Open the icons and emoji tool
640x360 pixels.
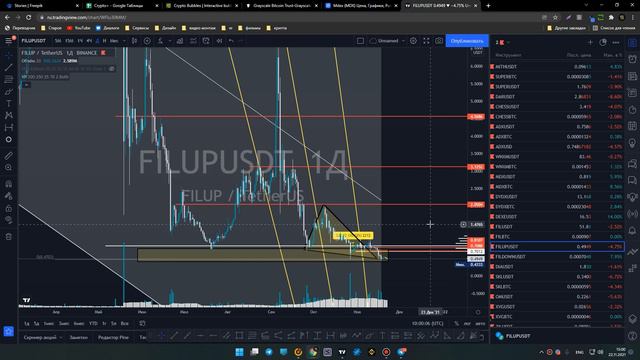coord(8,140)
